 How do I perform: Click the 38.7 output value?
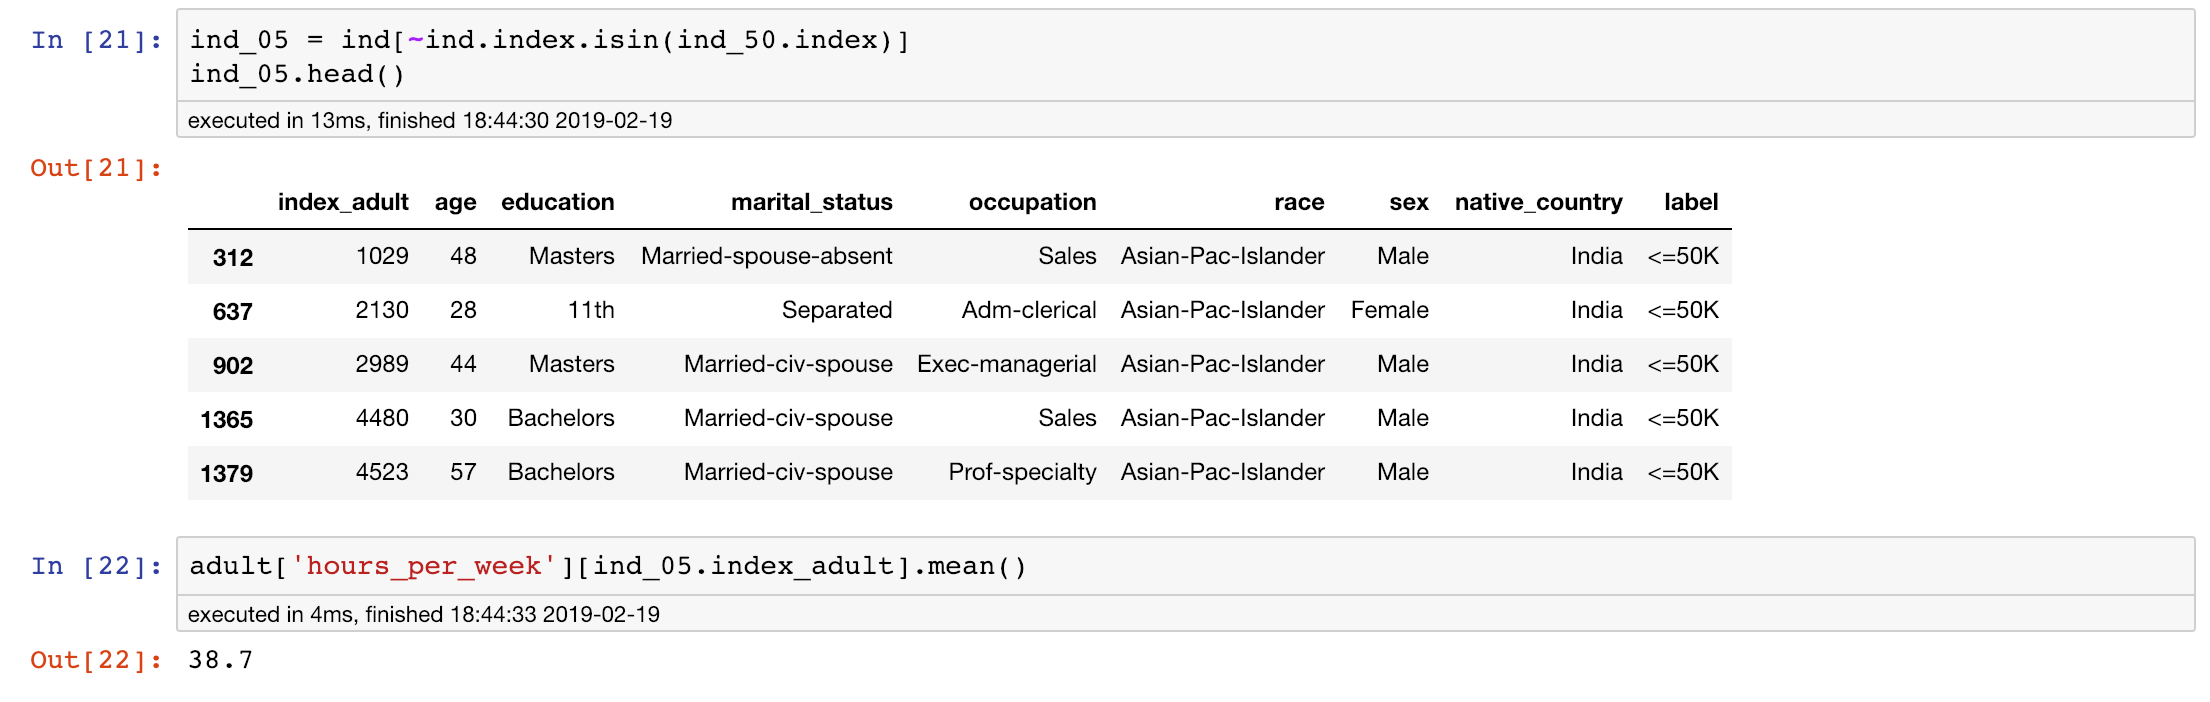click(220, 660)
